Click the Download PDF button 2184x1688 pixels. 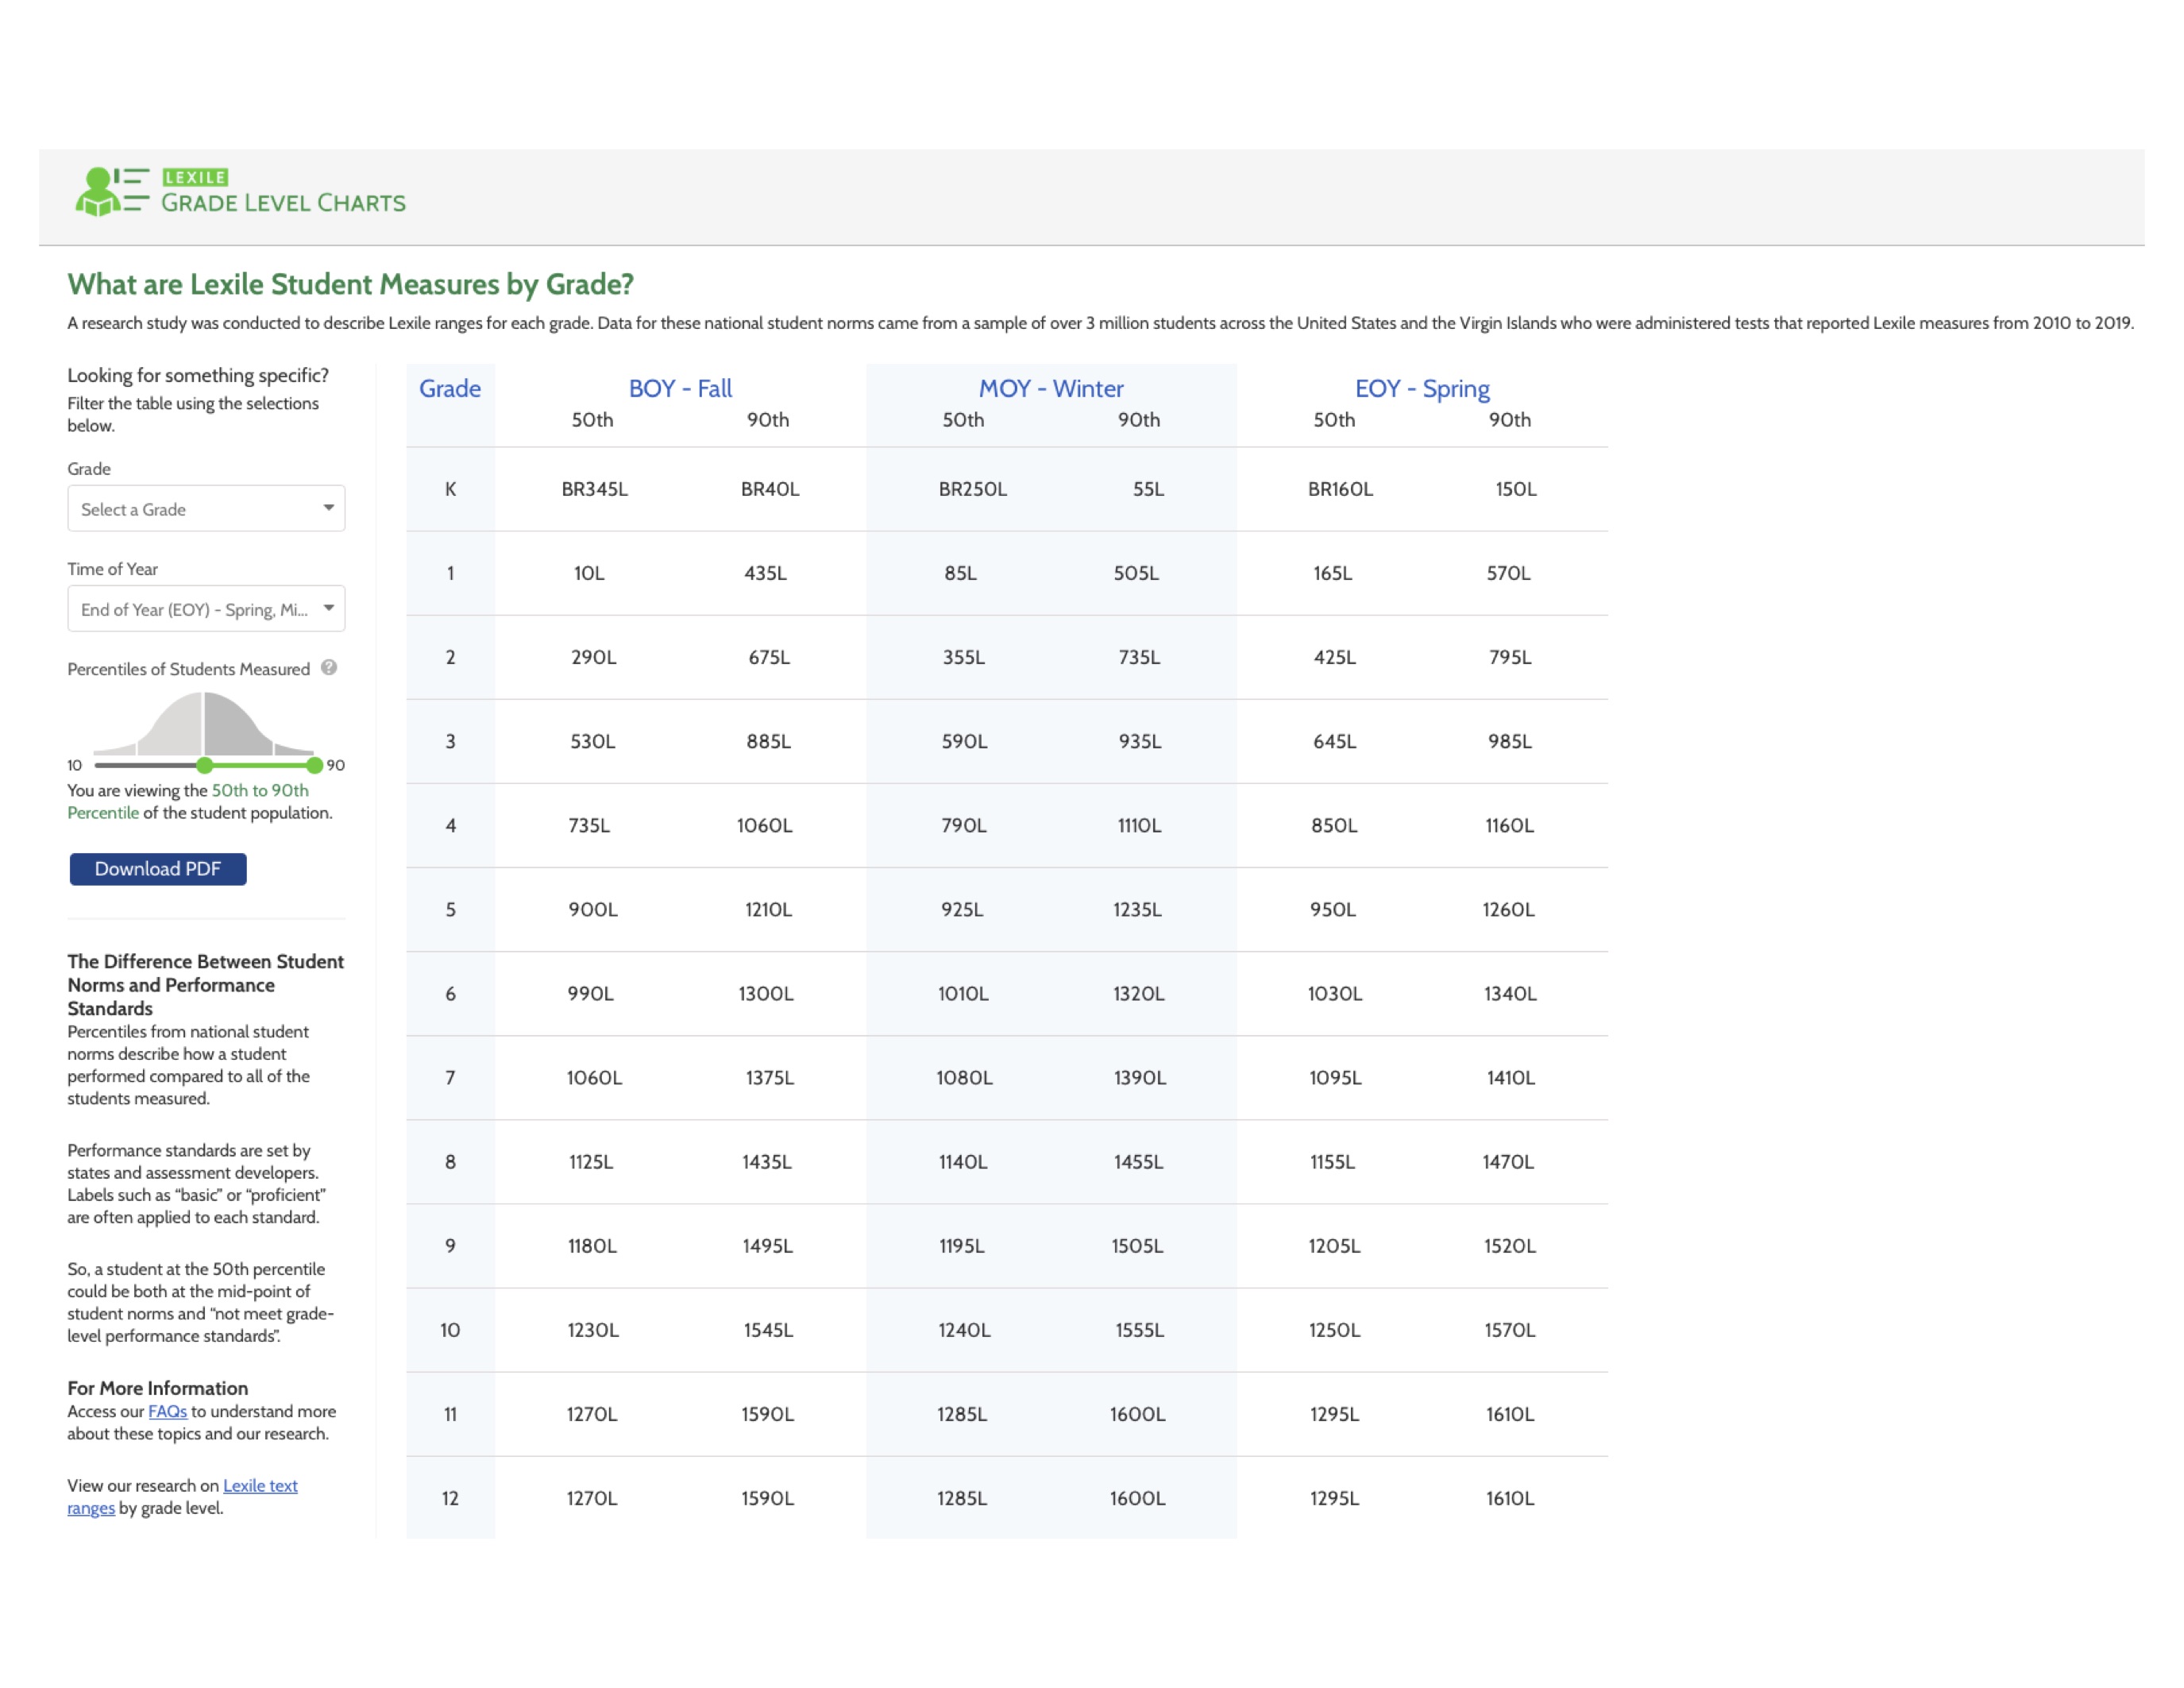(158, 869)
